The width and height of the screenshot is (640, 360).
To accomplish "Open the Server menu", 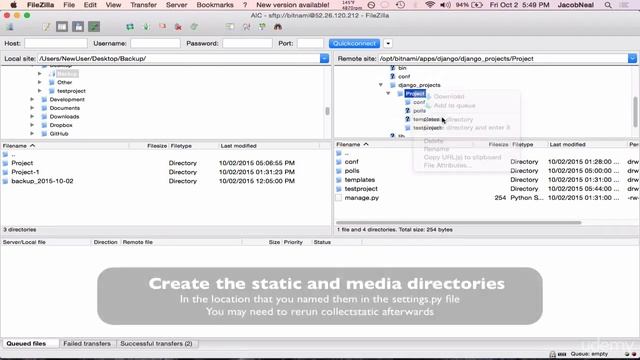I will [x=176, y=5].
